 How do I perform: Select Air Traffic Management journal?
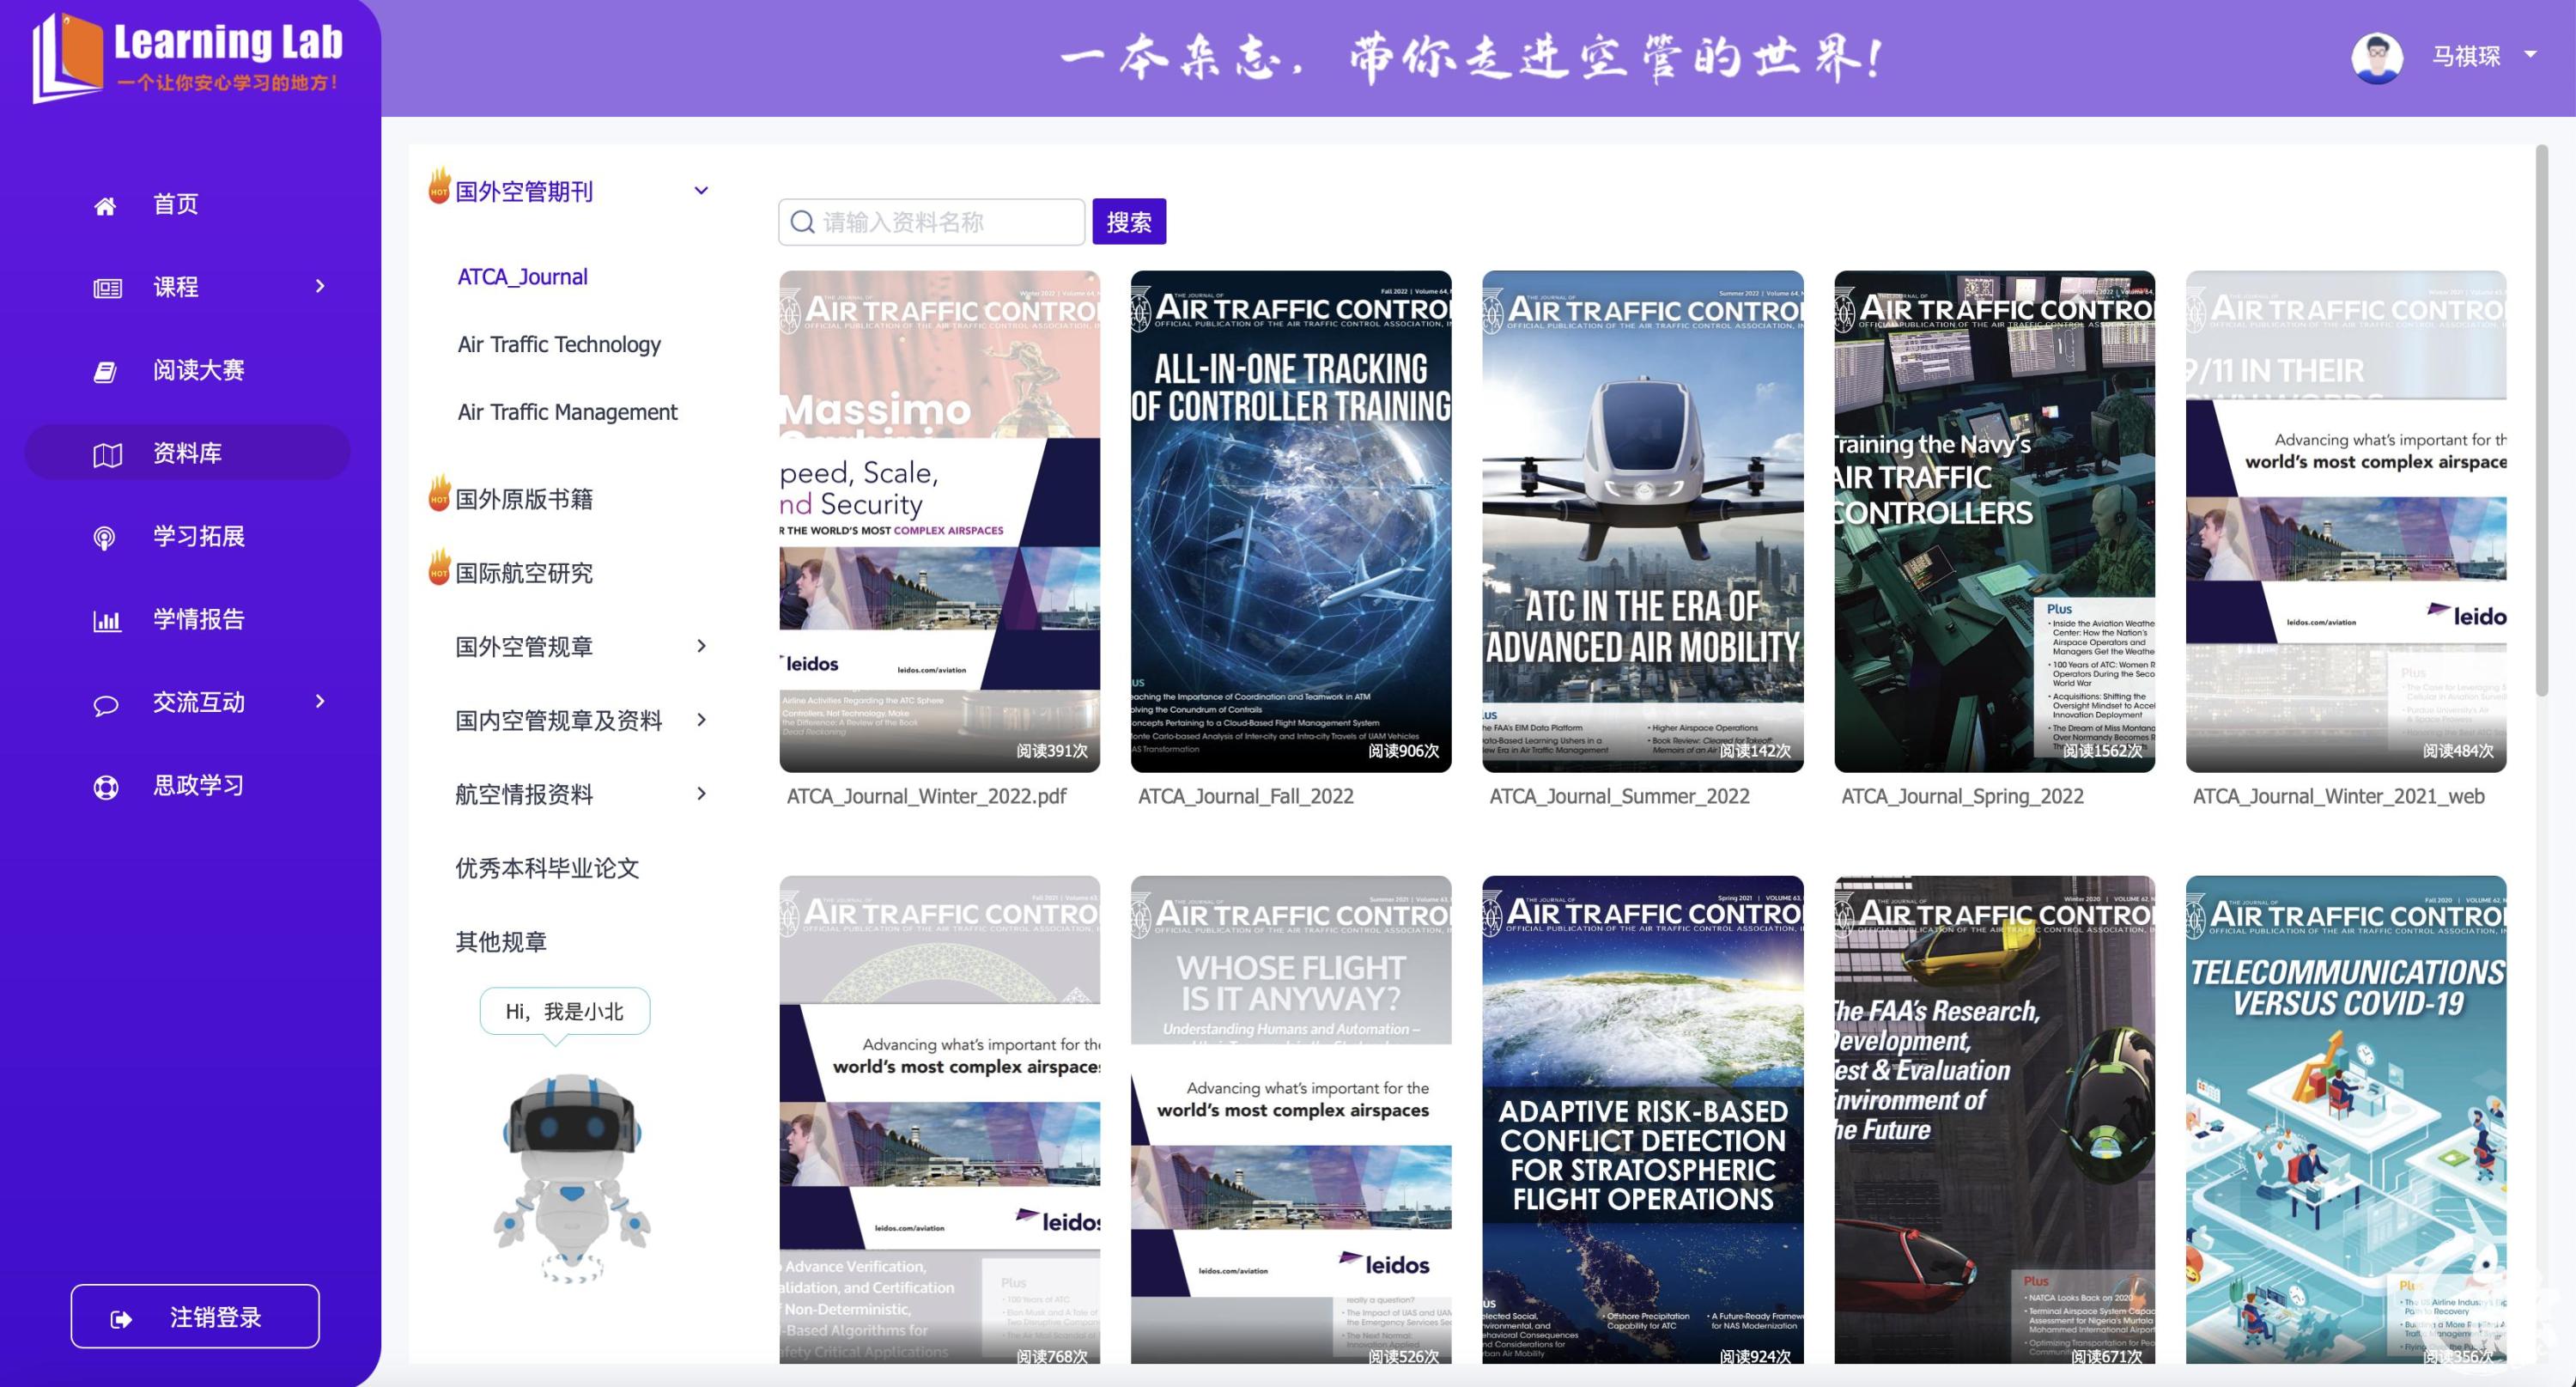pyautogui.click(x=567, y=412)
